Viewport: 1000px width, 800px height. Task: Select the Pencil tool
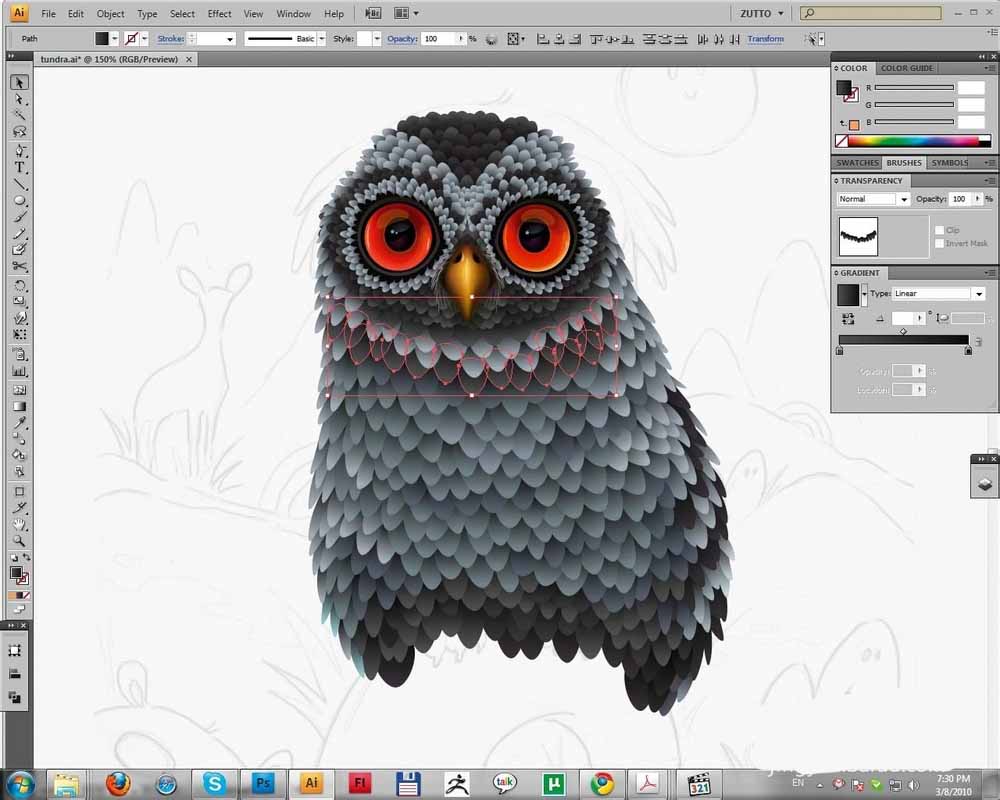click(x=19, y=233)
